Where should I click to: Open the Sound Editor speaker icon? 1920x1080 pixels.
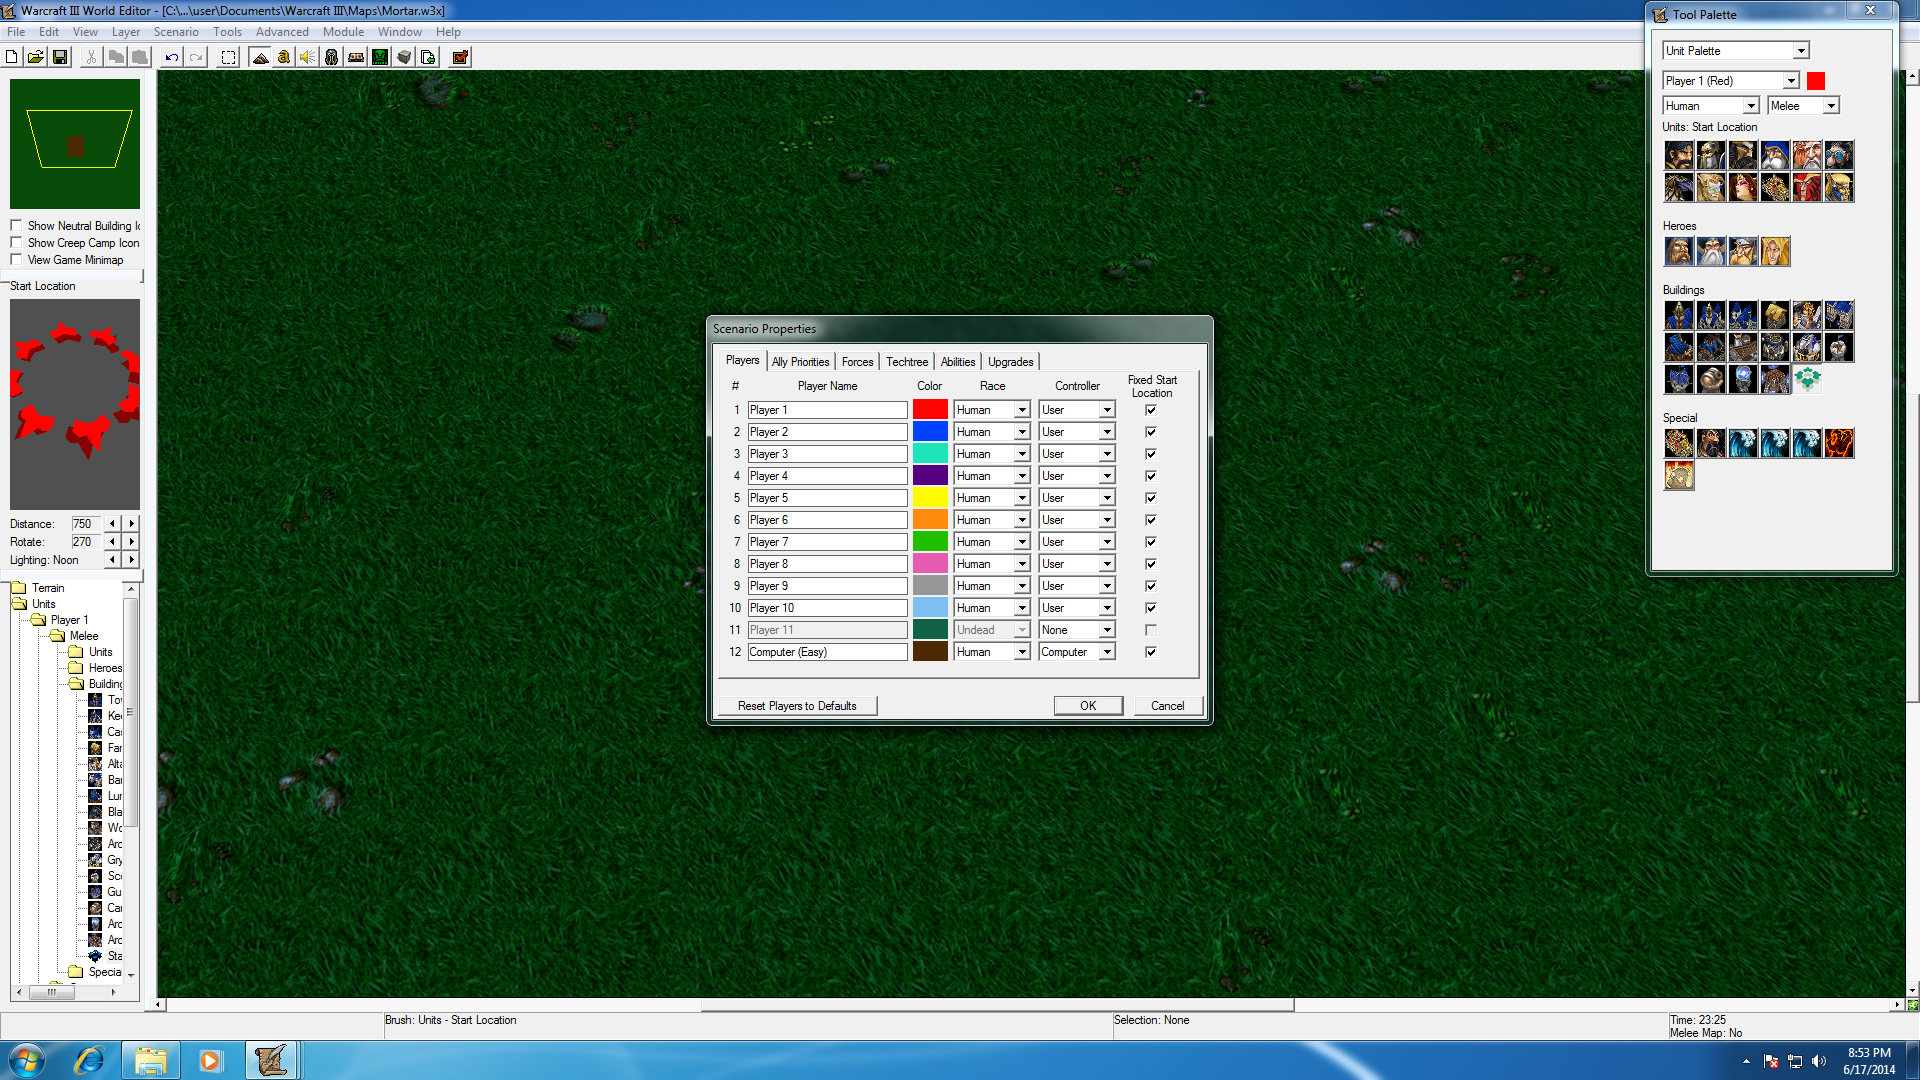pos(308,57)
